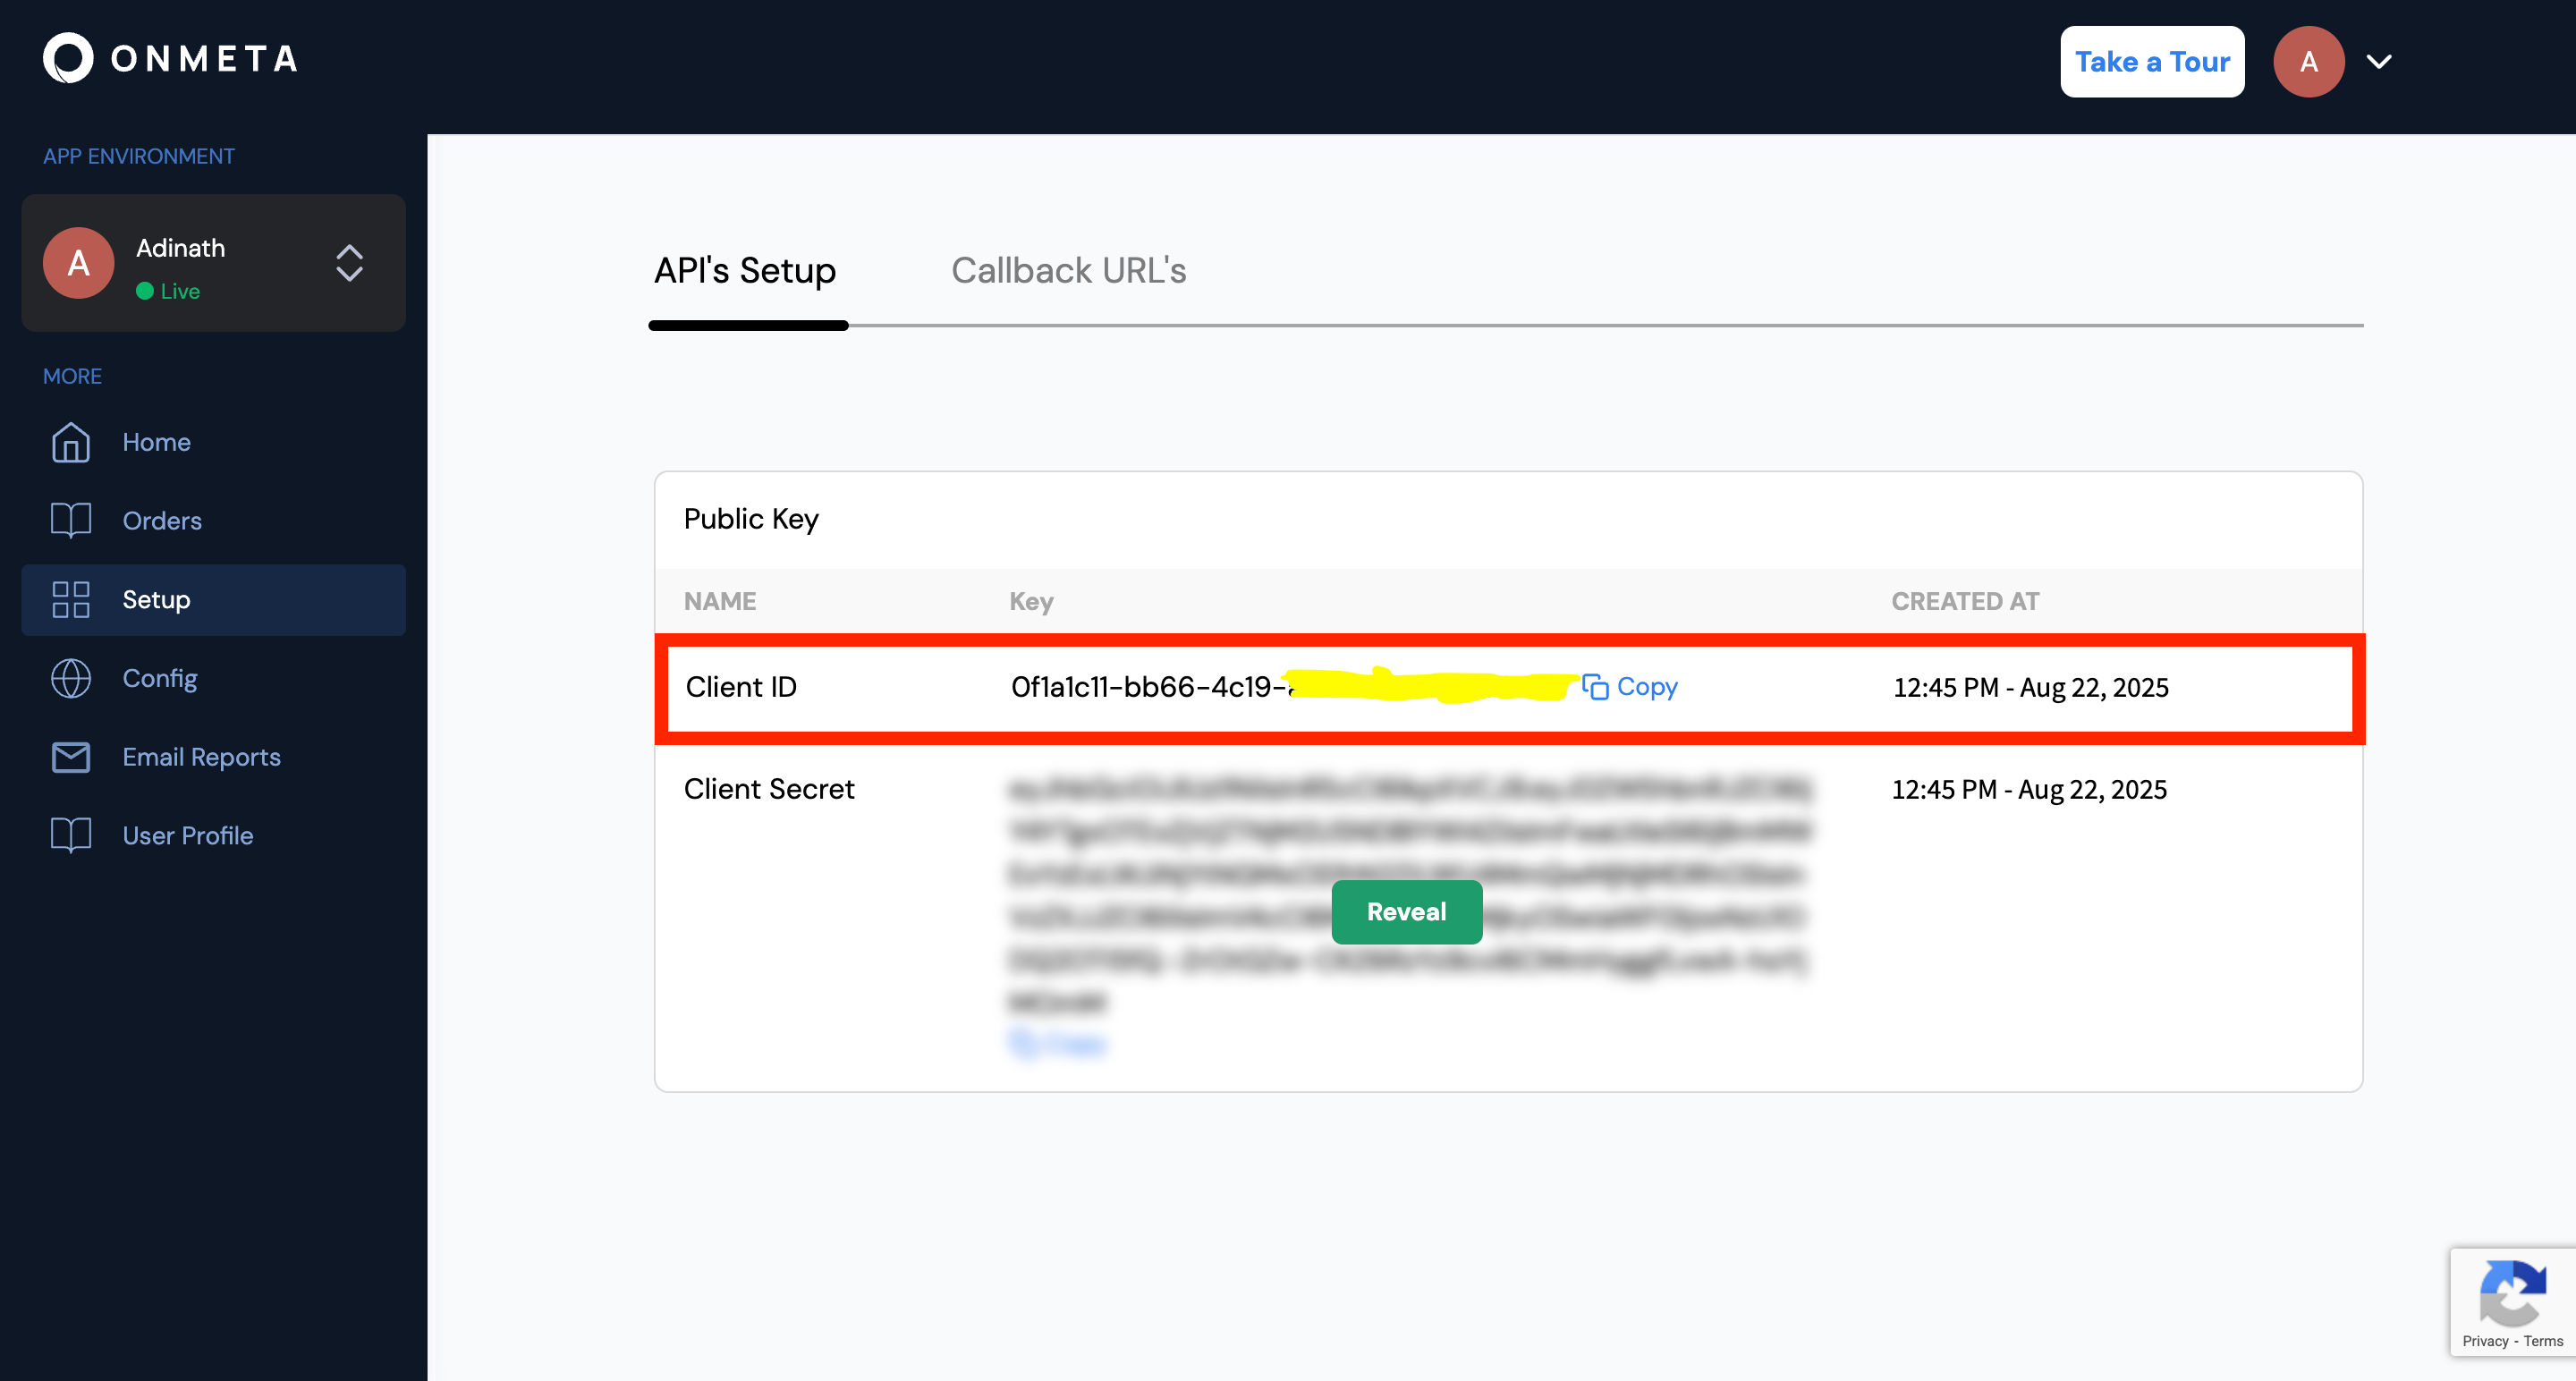Click the avatar circle in the top bar

point(2309,61)
